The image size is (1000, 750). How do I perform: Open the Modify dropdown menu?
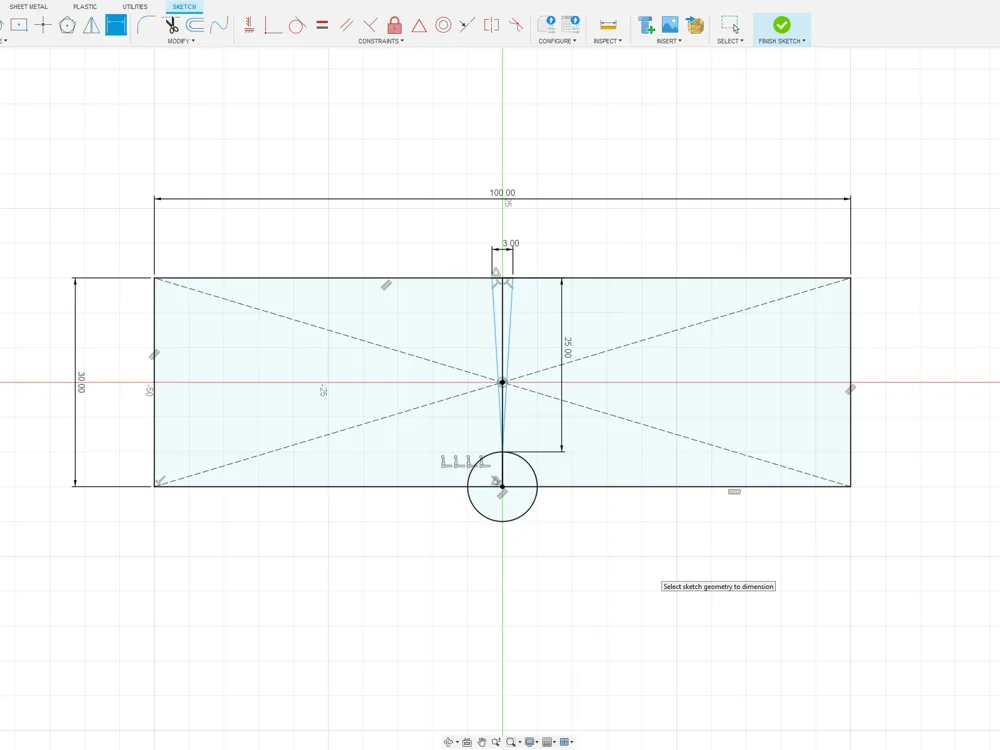pos(181,41)
